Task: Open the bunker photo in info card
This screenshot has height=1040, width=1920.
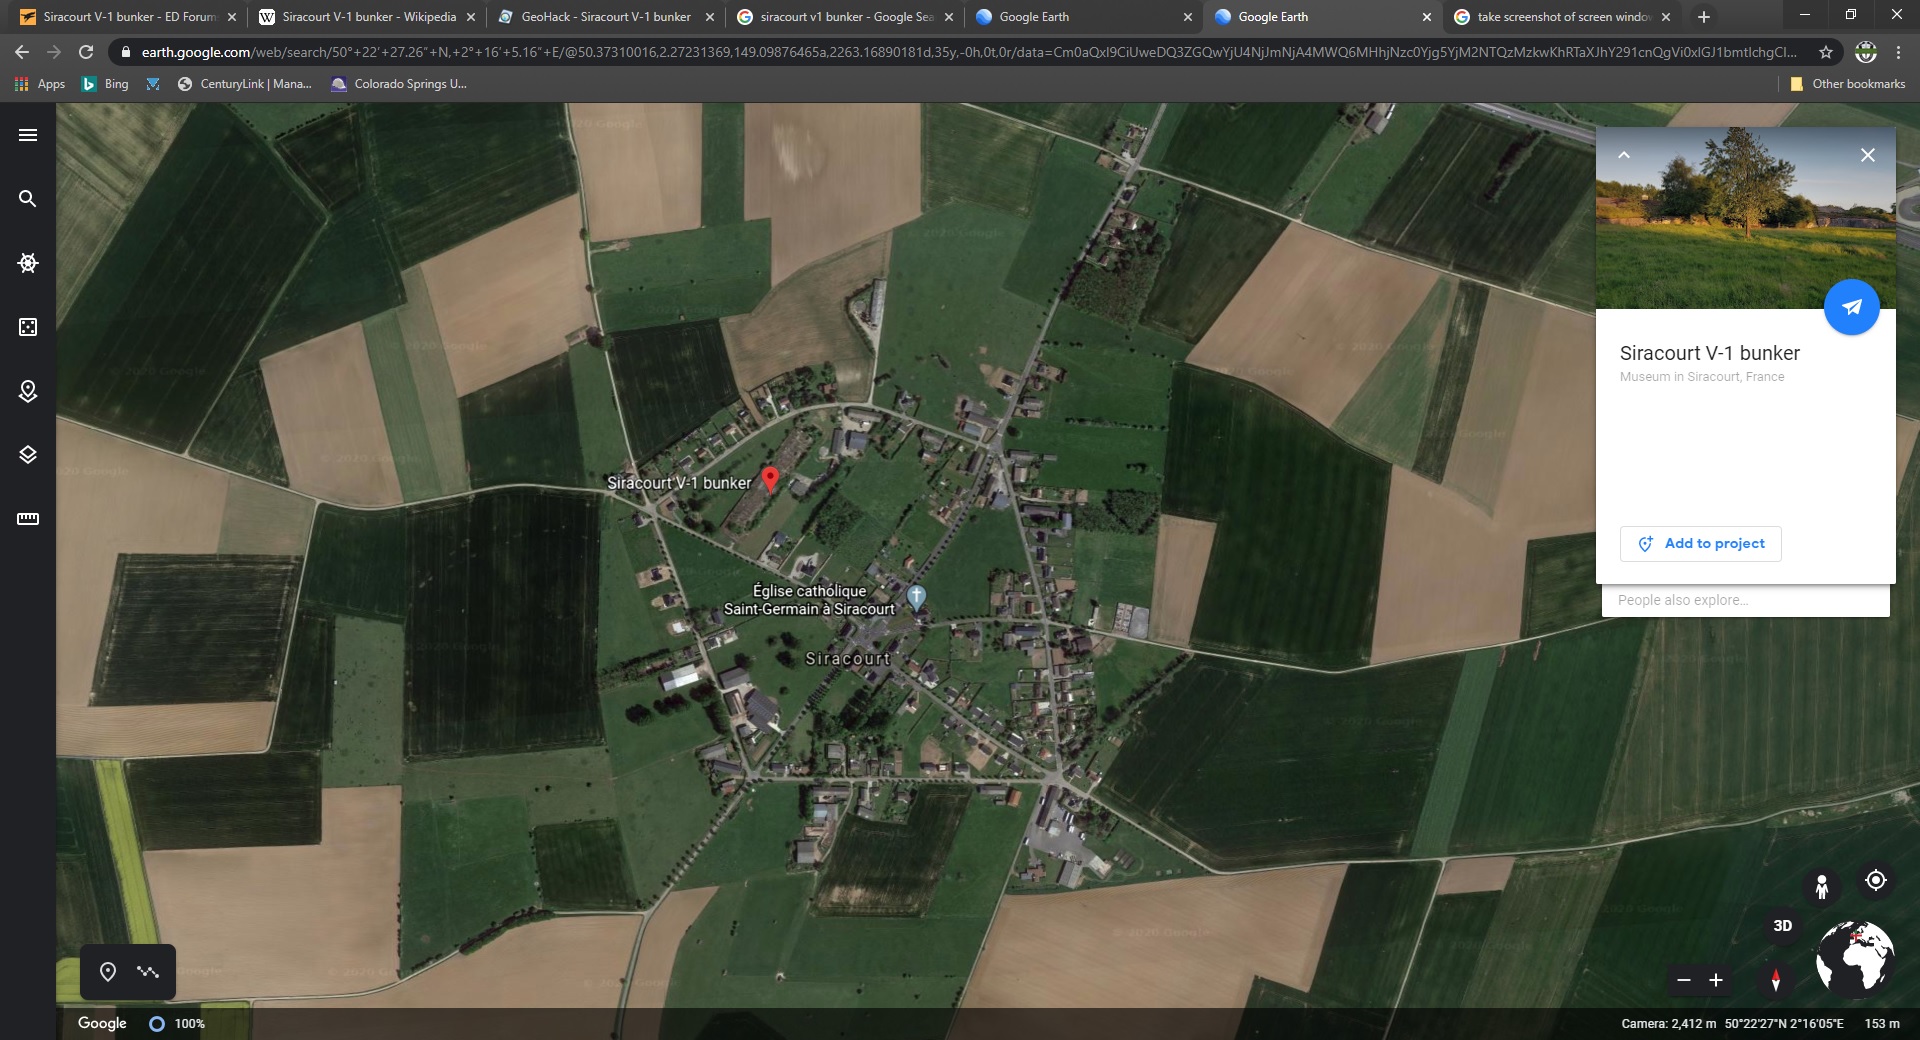Action: pyautogui.click(x=1746, y=218)
